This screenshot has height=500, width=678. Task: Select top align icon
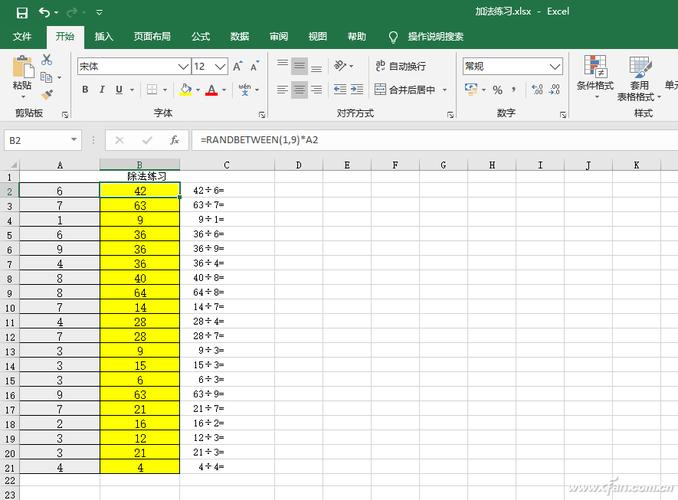coord(282,66)
